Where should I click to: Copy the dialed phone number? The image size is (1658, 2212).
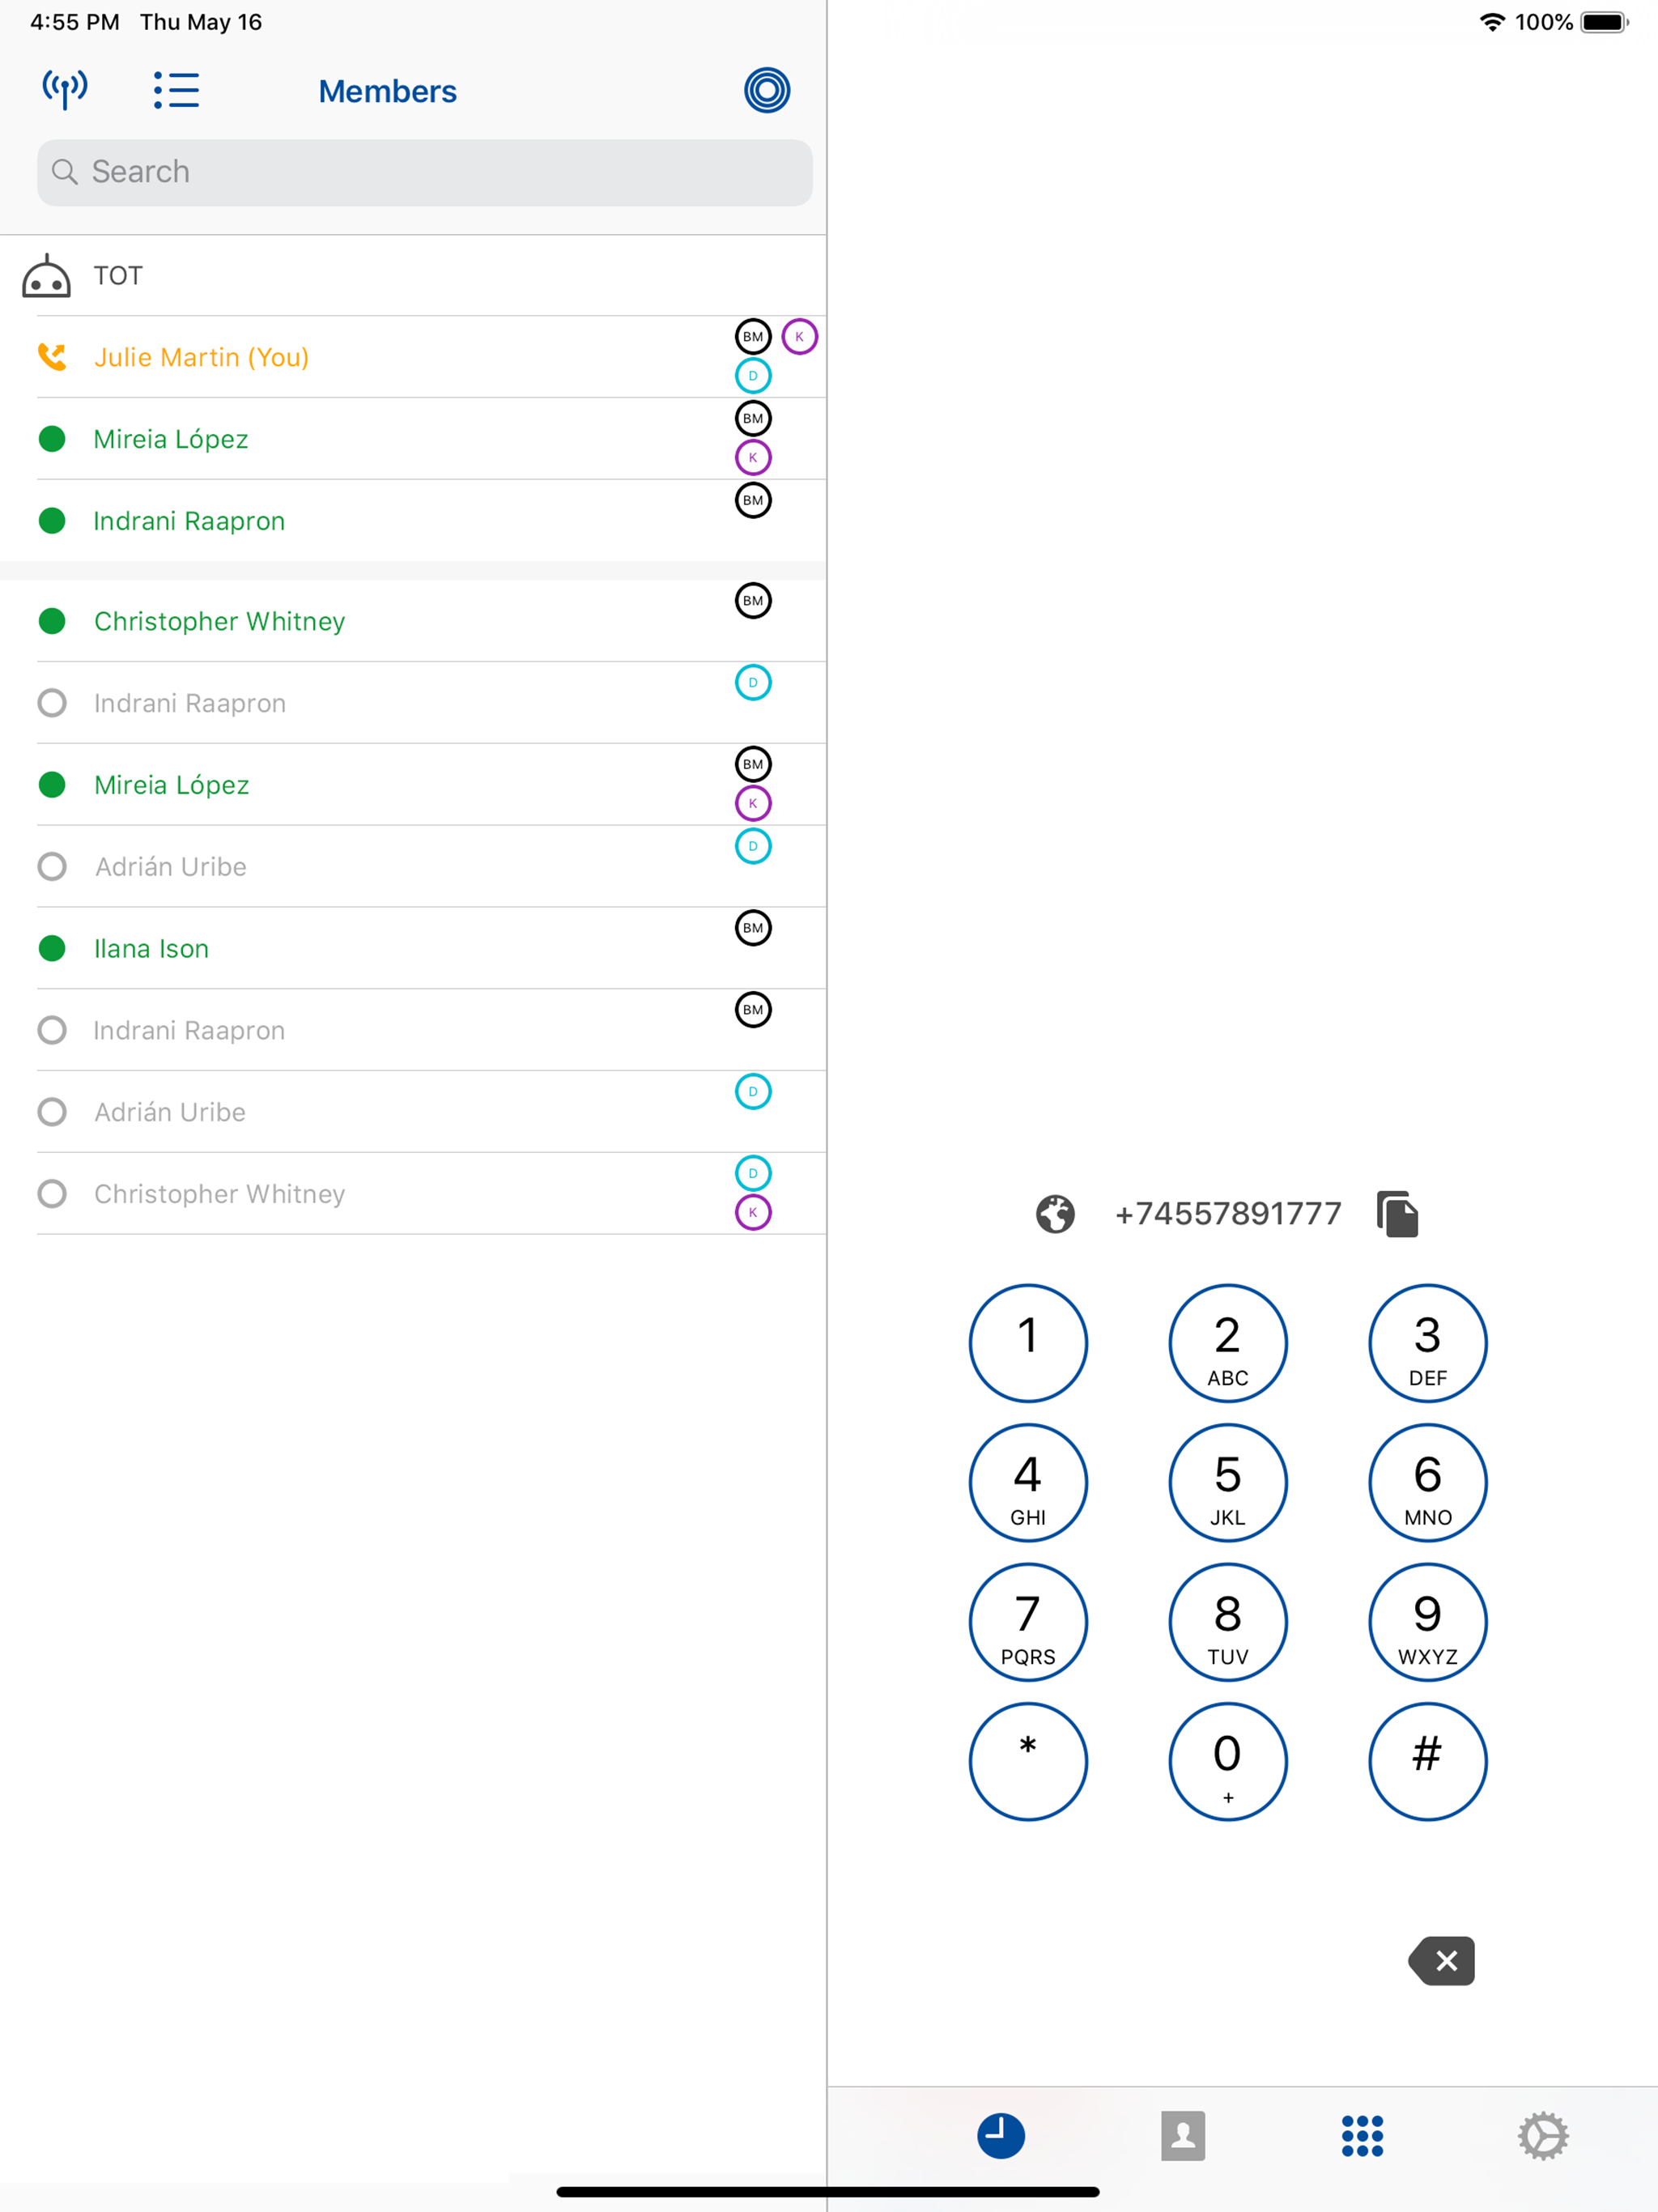pyautogui.click(x=1397, y=1214)
